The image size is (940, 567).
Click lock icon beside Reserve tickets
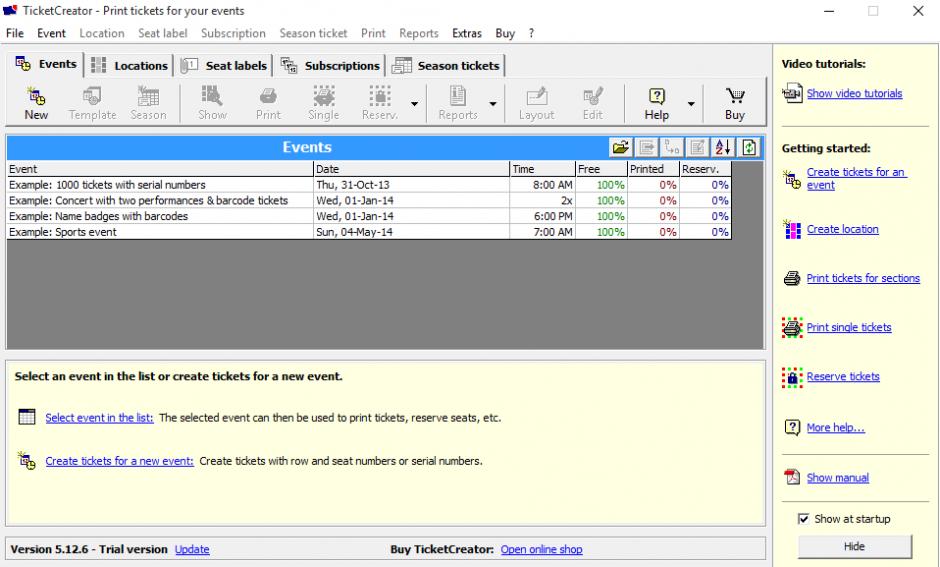792,377
